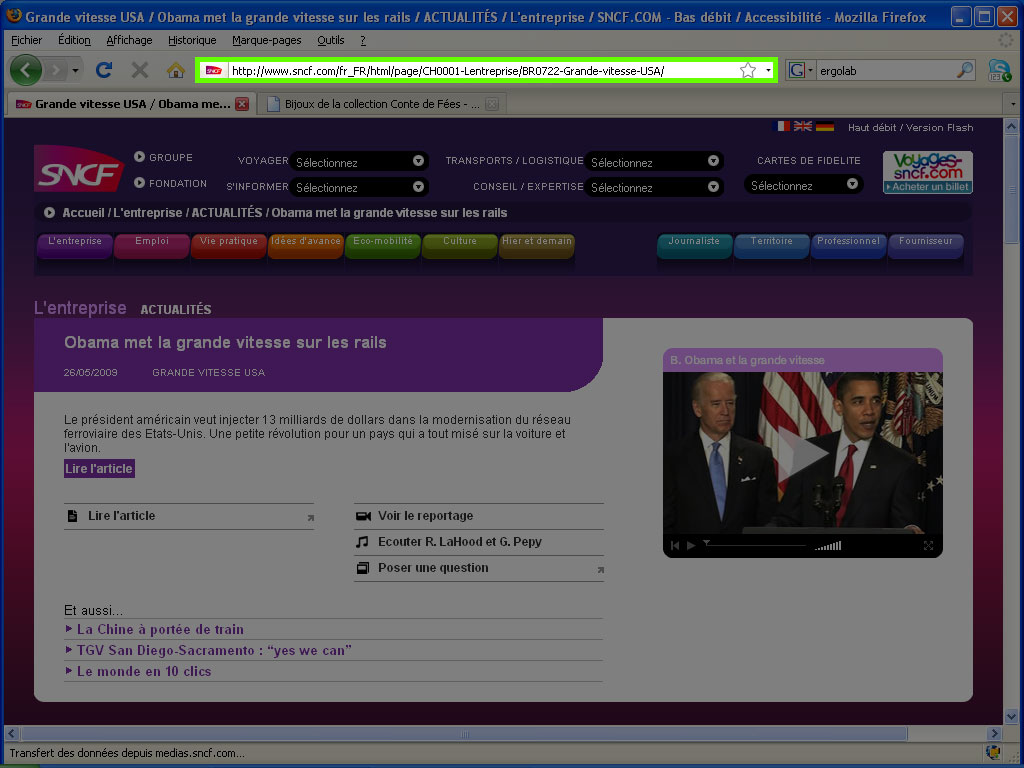Screen dimensions: 1024x768
Task: Switch to German with the flag
Action: 825,126
